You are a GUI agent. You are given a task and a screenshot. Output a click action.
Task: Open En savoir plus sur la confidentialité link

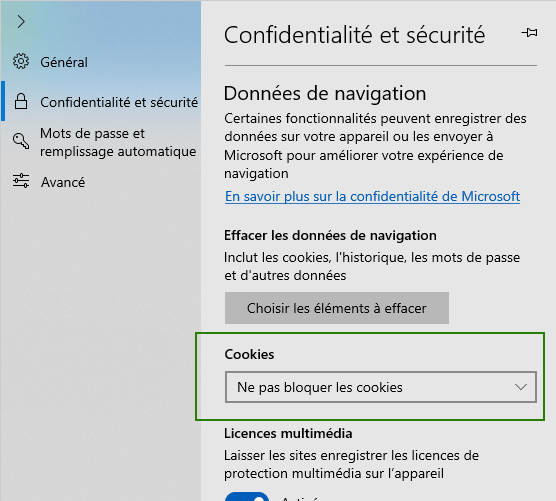tap(372, 196)
